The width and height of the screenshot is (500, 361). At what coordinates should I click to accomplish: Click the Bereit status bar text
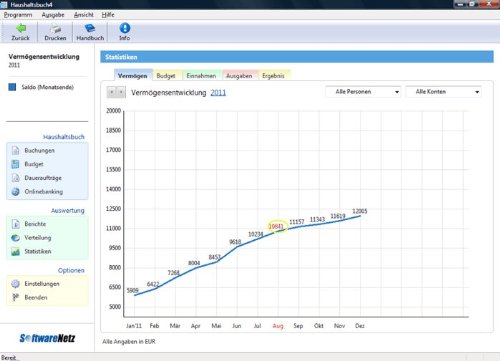coord(8,357)
